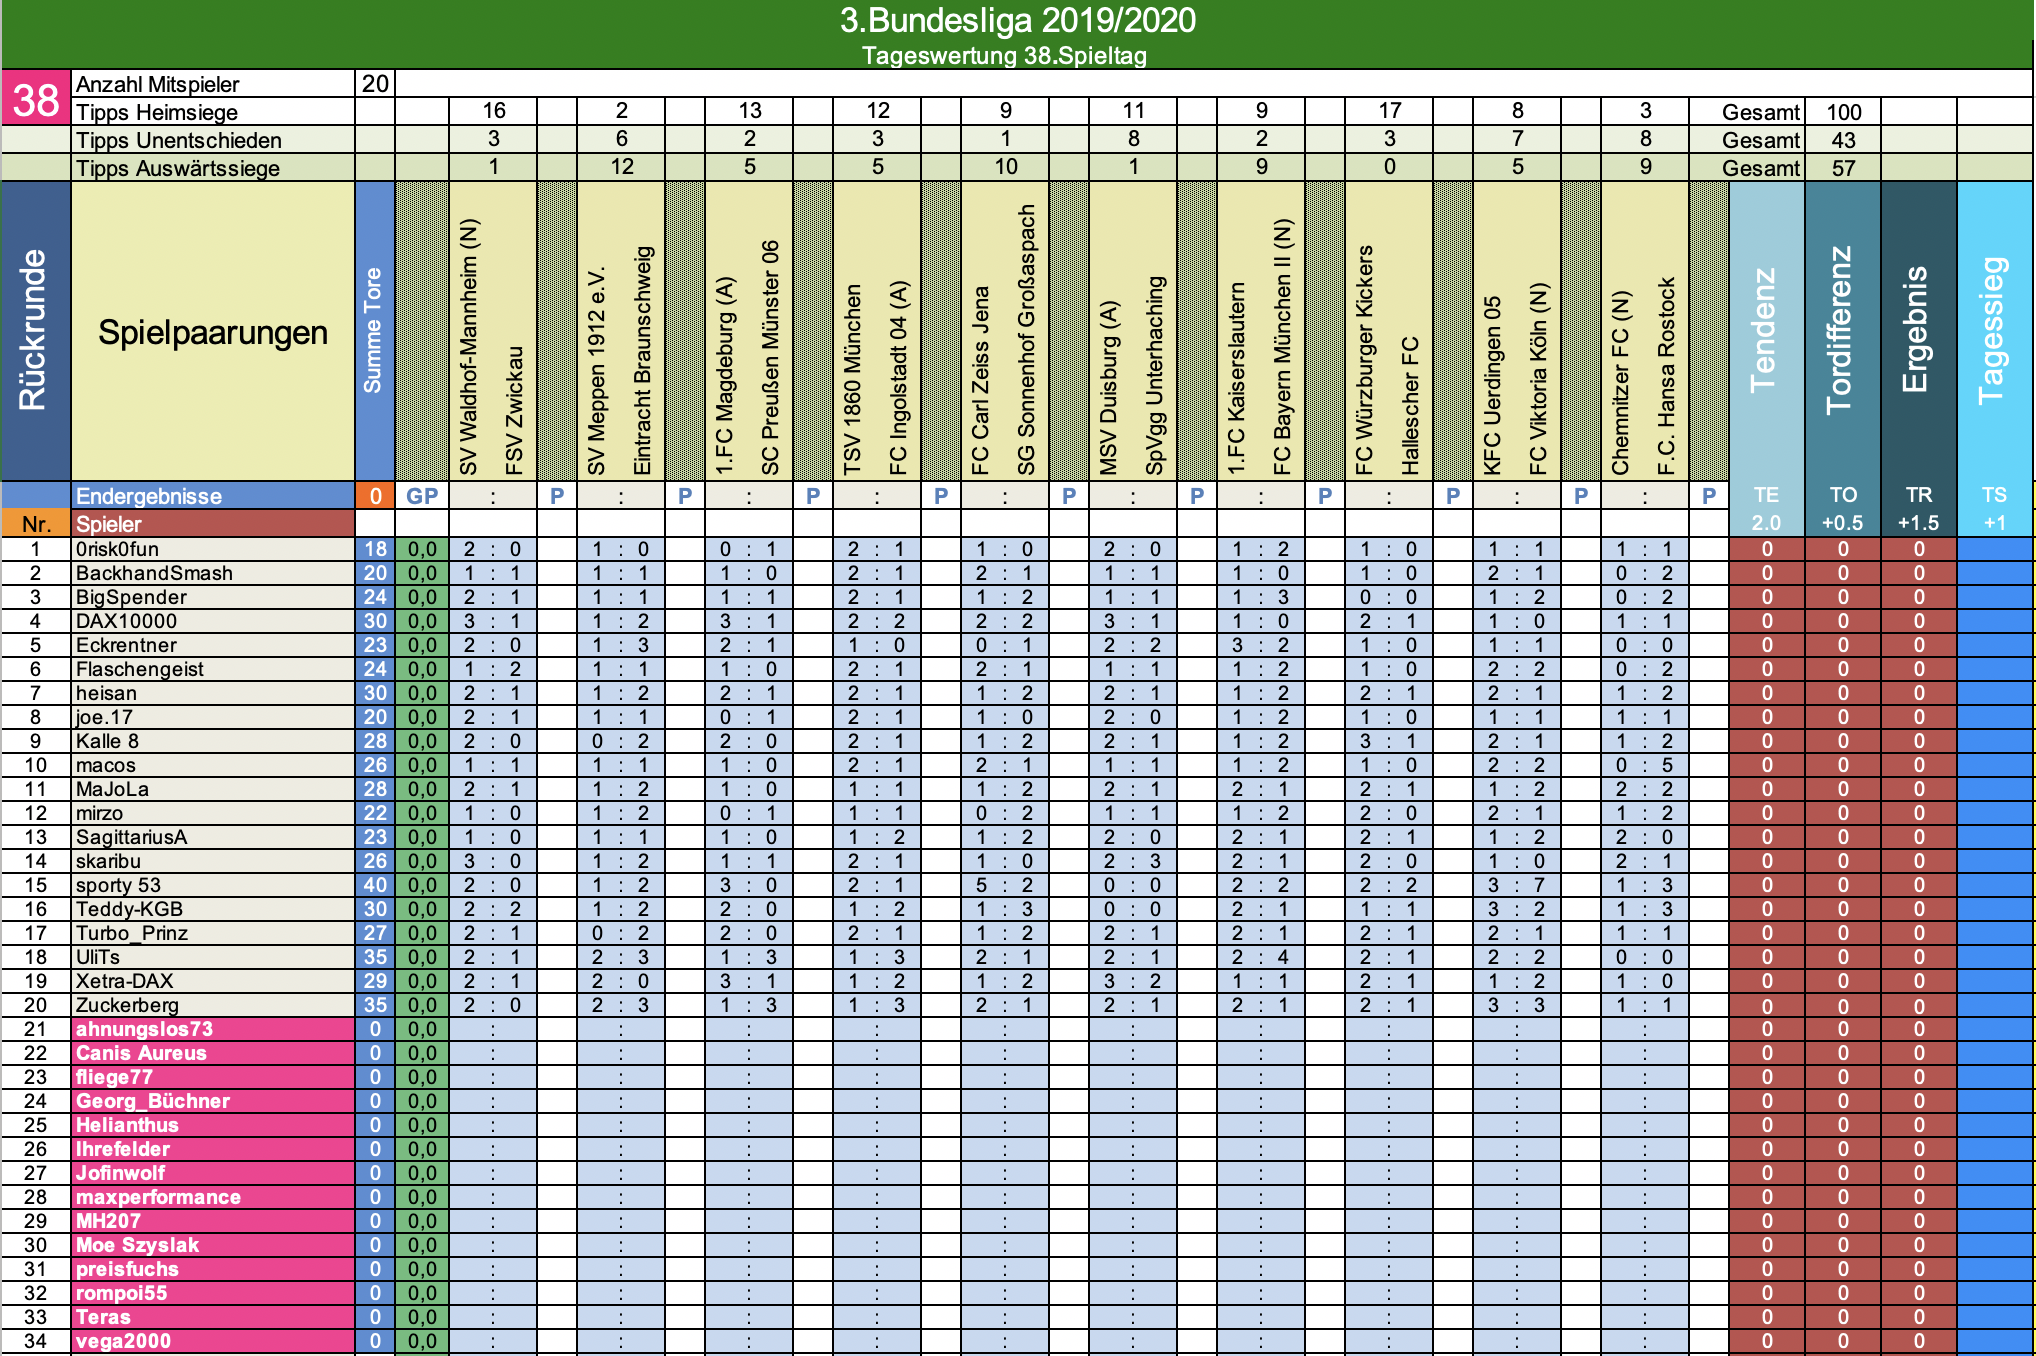The image size is (2036, 1356).
Task: Click the 'F.C. Hansa Rostock' match header
Action: tap(1667, 376)
